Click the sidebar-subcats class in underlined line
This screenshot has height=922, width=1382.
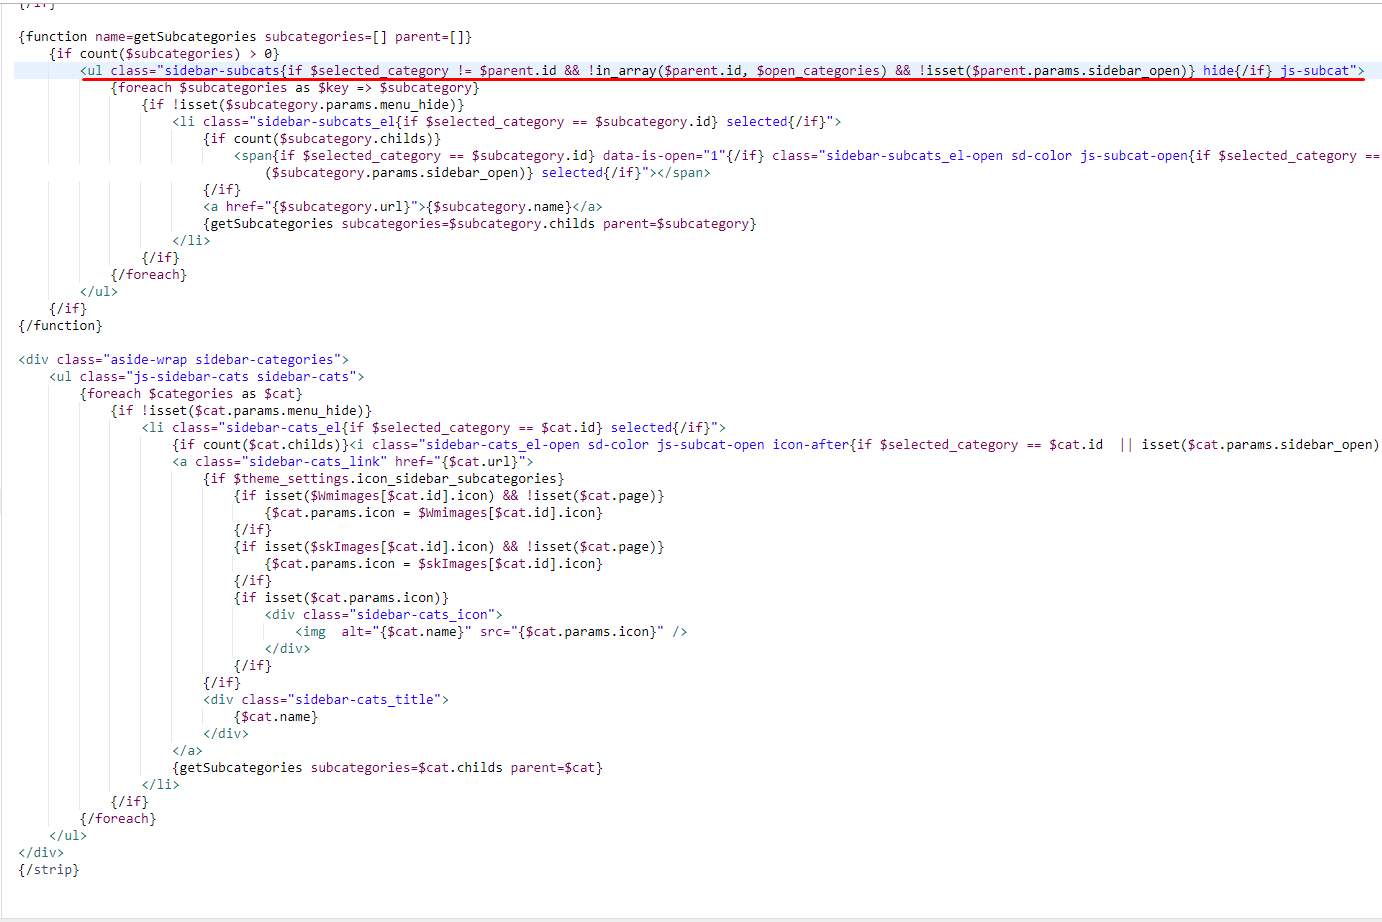click(x=221, y=71)
